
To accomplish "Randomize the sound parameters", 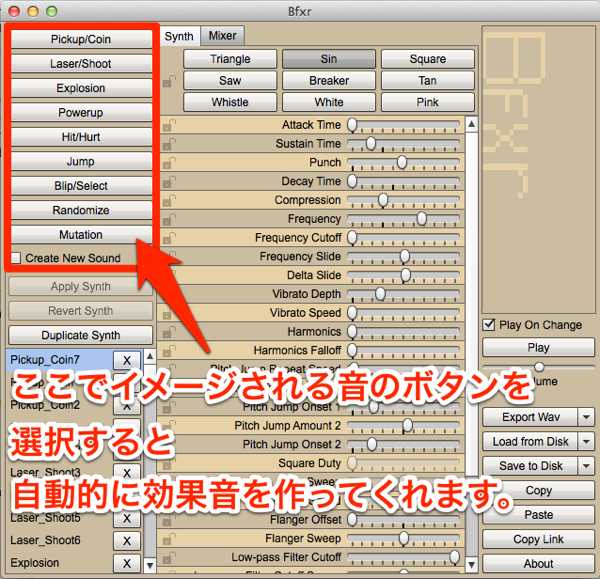I will (81, 210).
